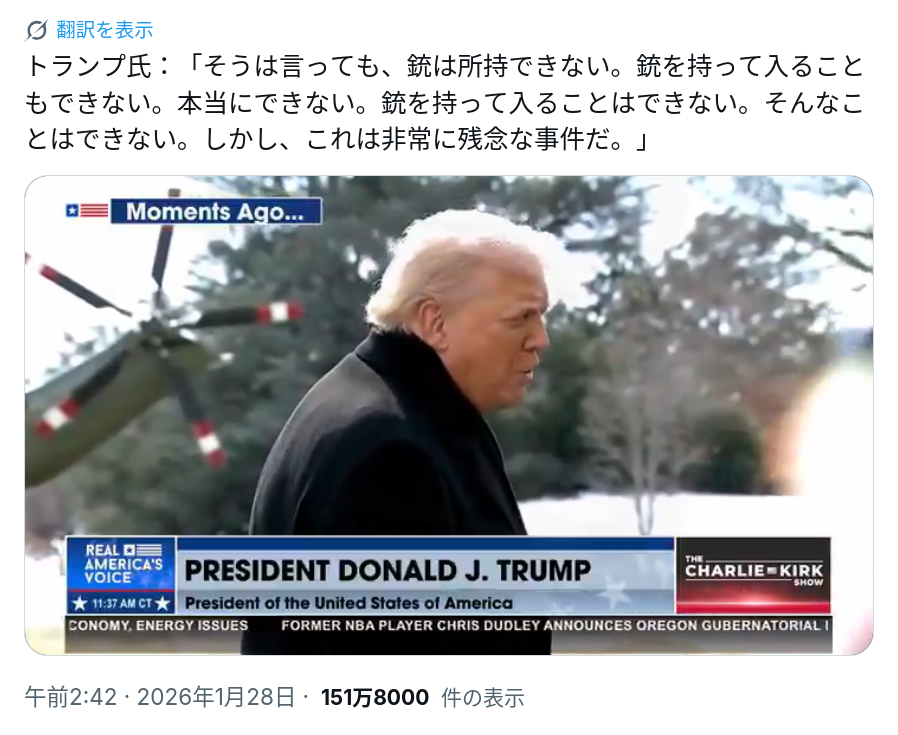
Task: Click the Real America's Voice logo
Action: 121,564
